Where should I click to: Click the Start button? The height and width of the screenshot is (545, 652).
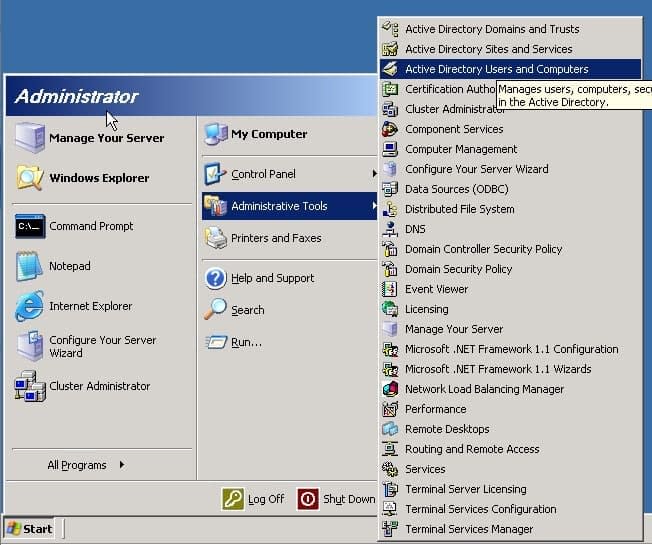tap(29, 529)
